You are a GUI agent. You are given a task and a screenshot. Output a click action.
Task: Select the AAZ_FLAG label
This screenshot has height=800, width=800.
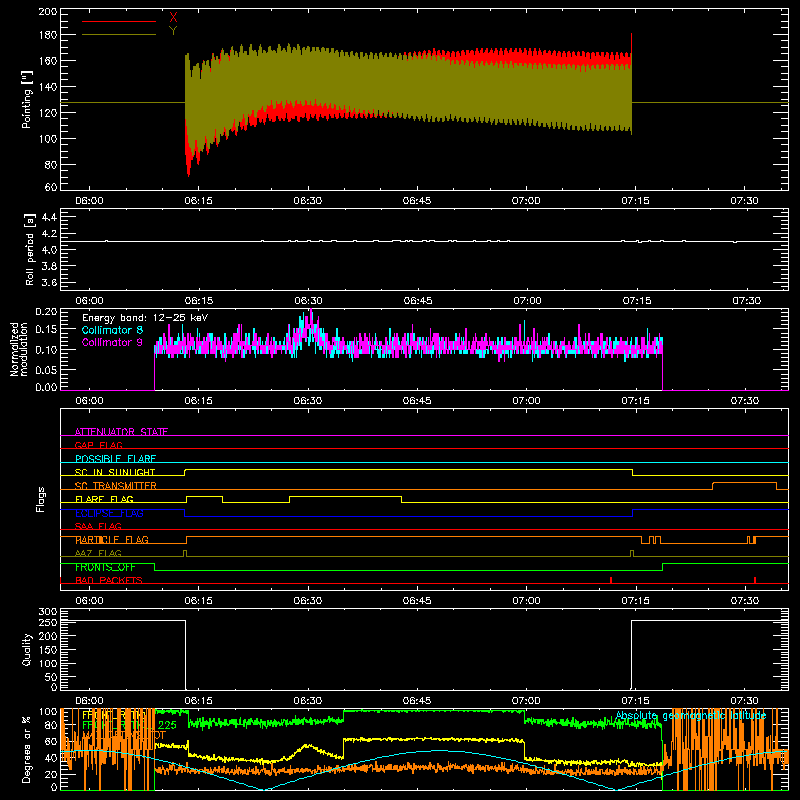pos(98,553)
